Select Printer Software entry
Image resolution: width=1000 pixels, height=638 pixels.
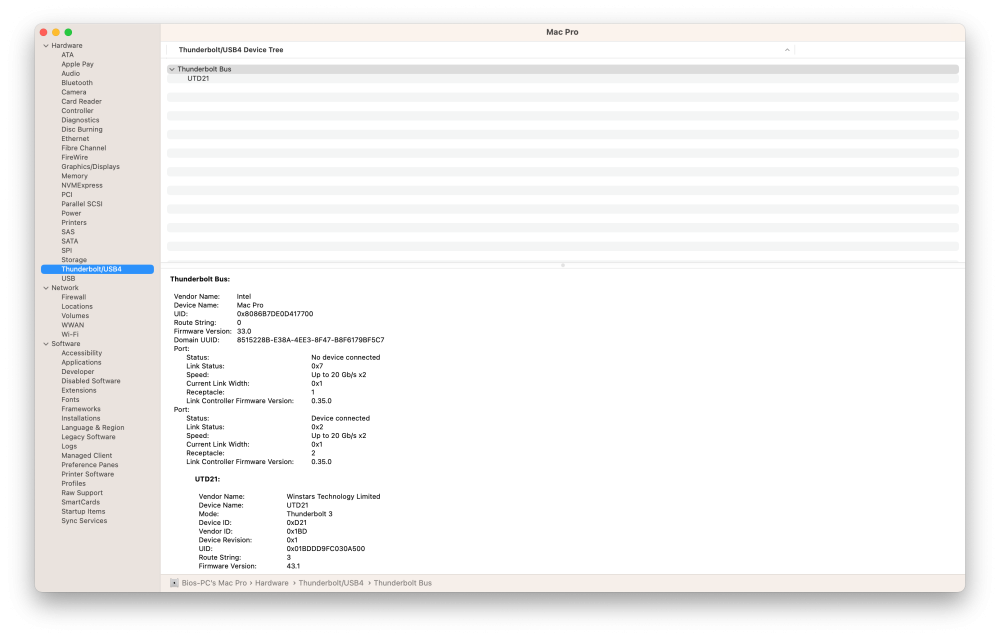pos(87,475)
